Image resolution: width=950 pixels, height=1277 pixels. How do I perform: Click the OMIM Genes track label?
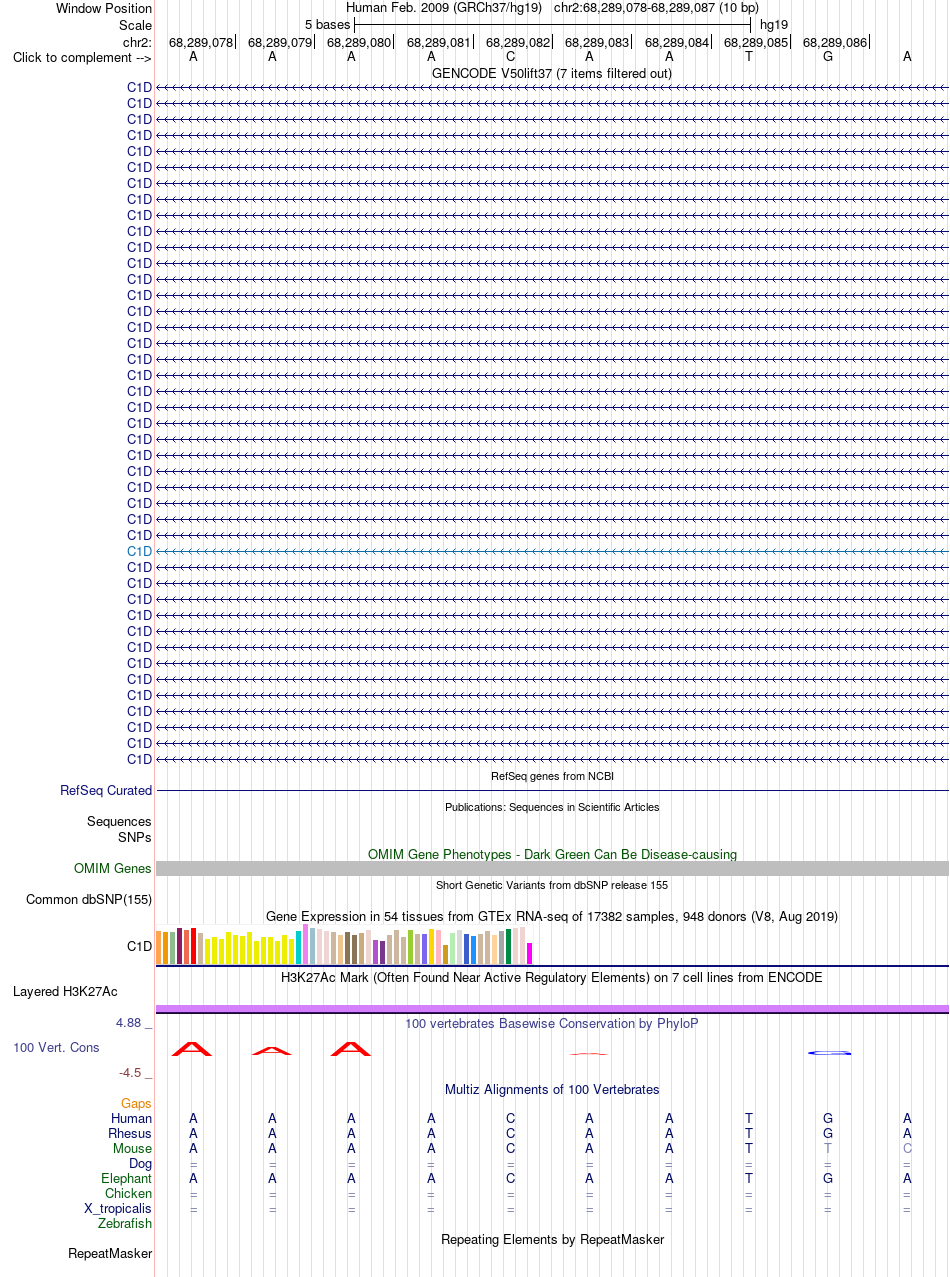point(113,868)
